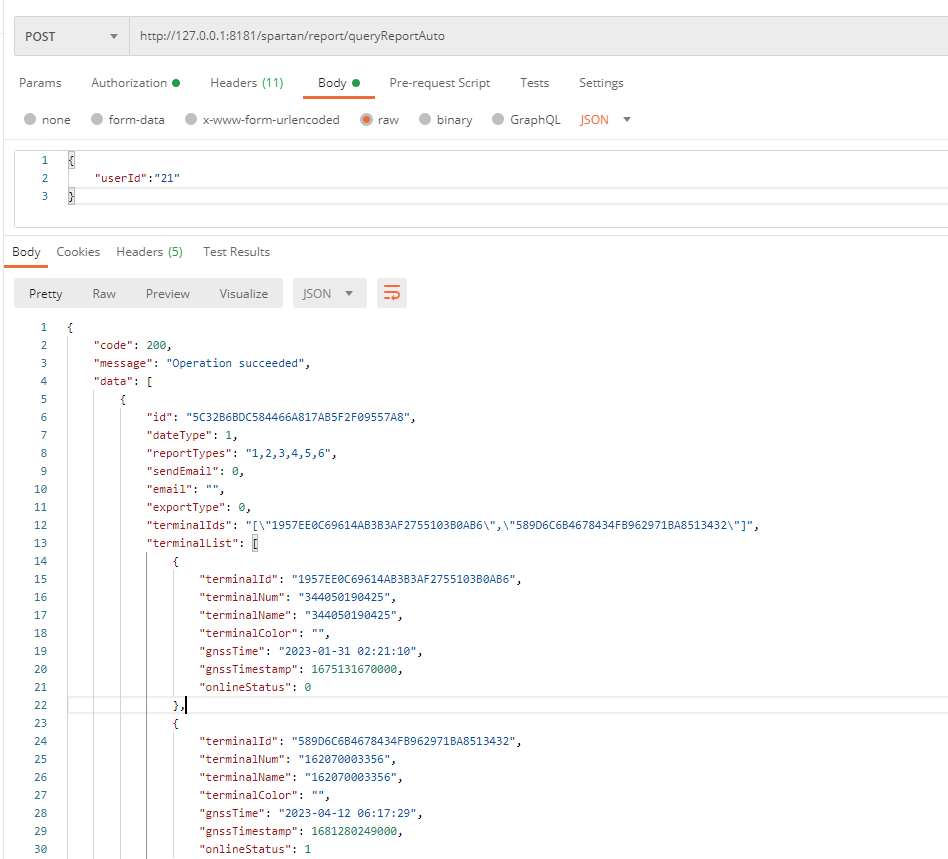Screen dimensions: 948x859
Task: Switch to the Params tab
Action: [x=40, y=83]
